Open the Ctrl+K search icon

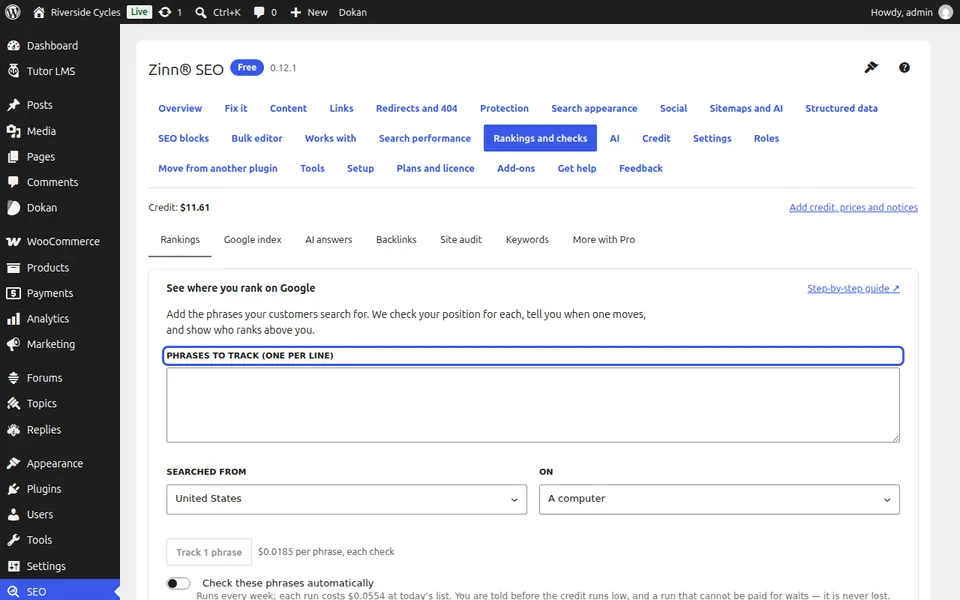(x=200, y=12)
